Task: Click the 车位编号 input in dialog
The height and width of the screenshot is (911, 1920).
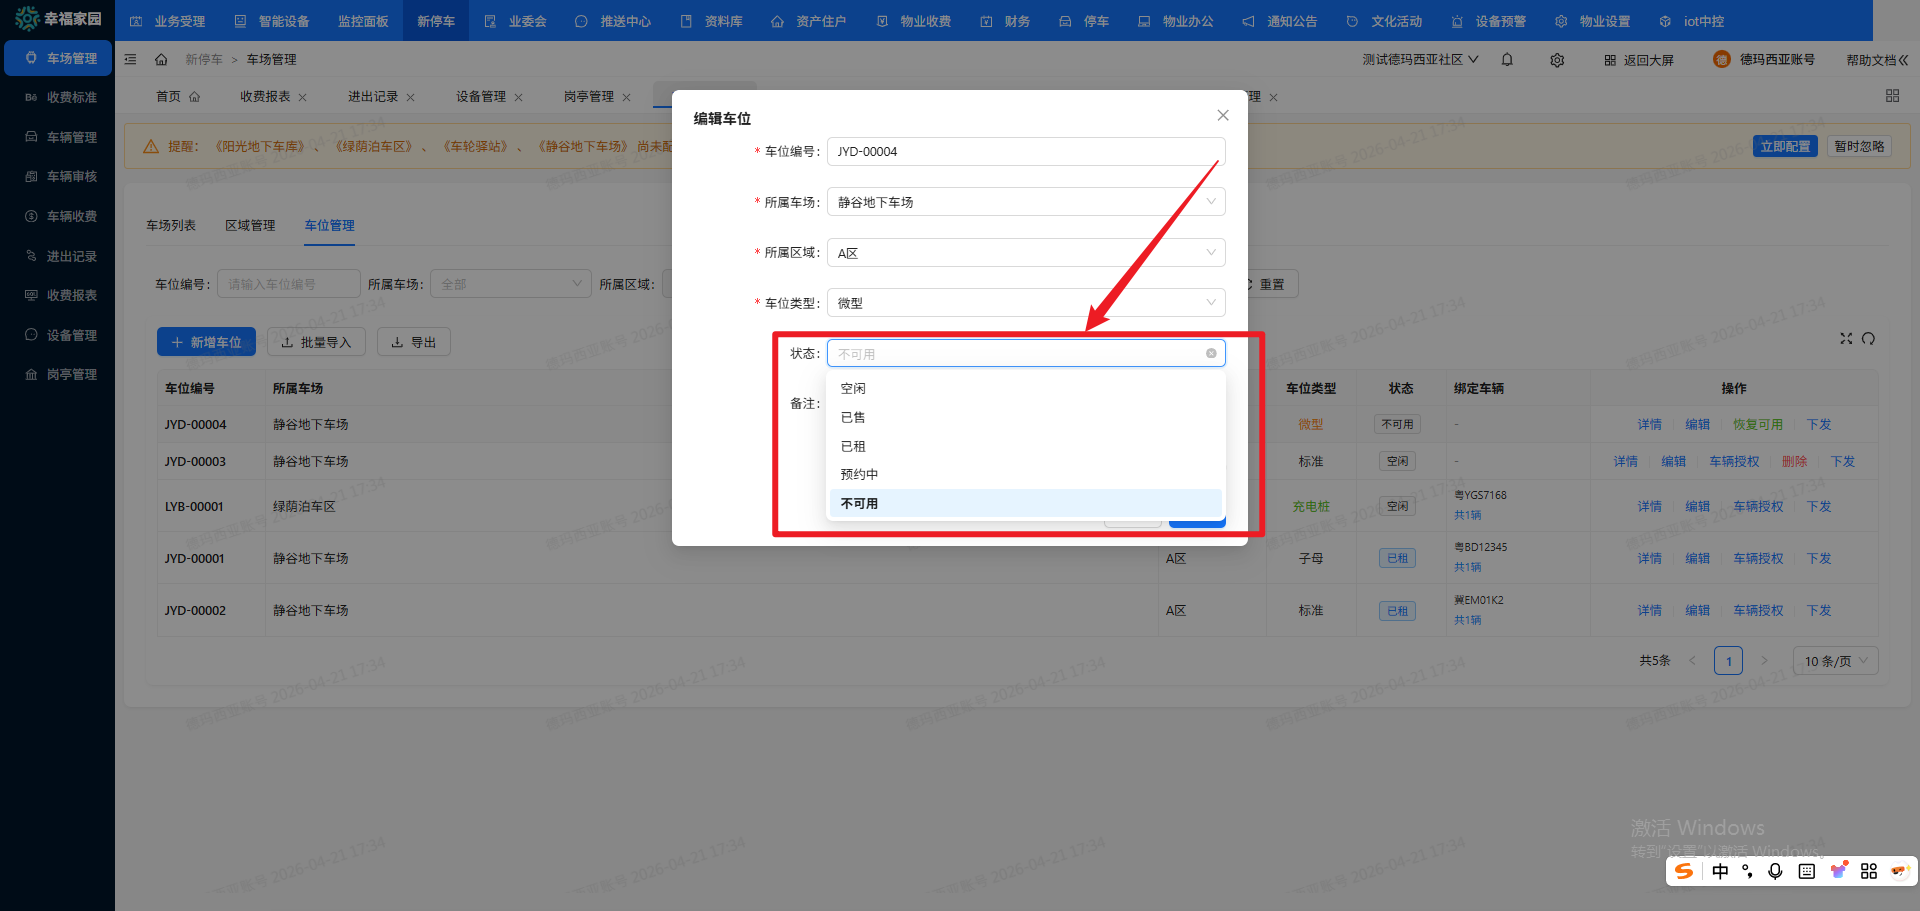Action: coord(1025,152)
